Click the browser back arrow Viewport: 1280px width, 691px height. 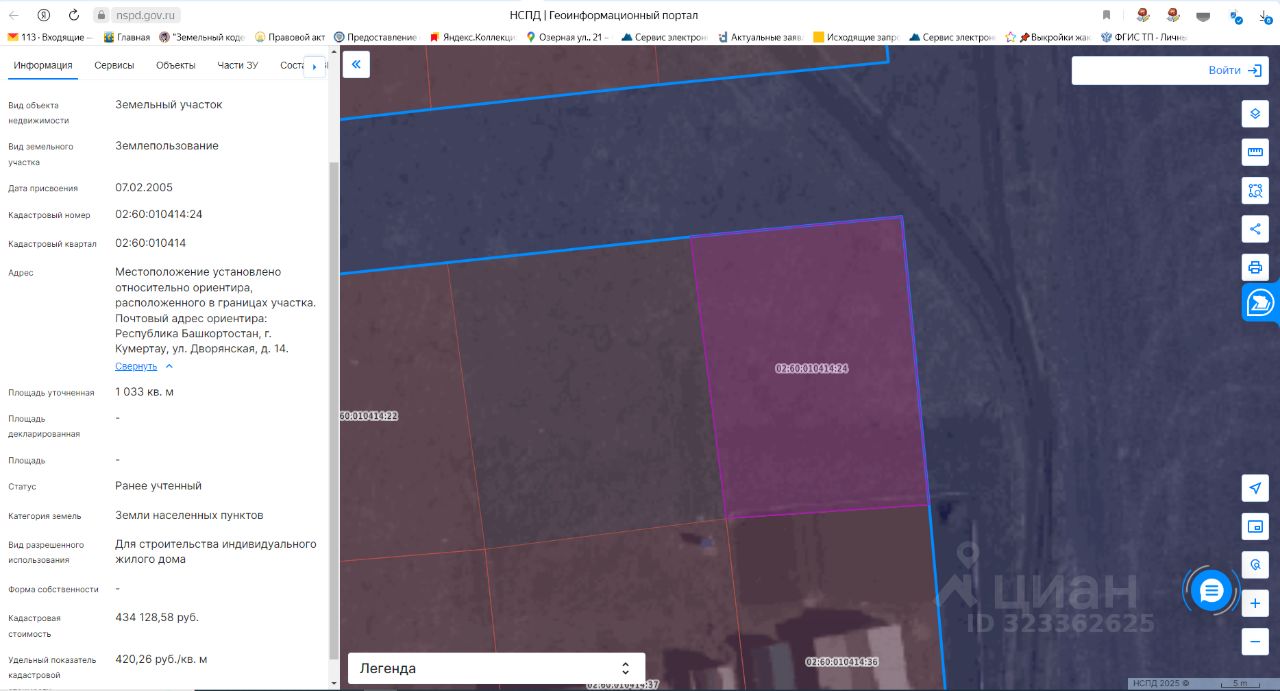14,15
